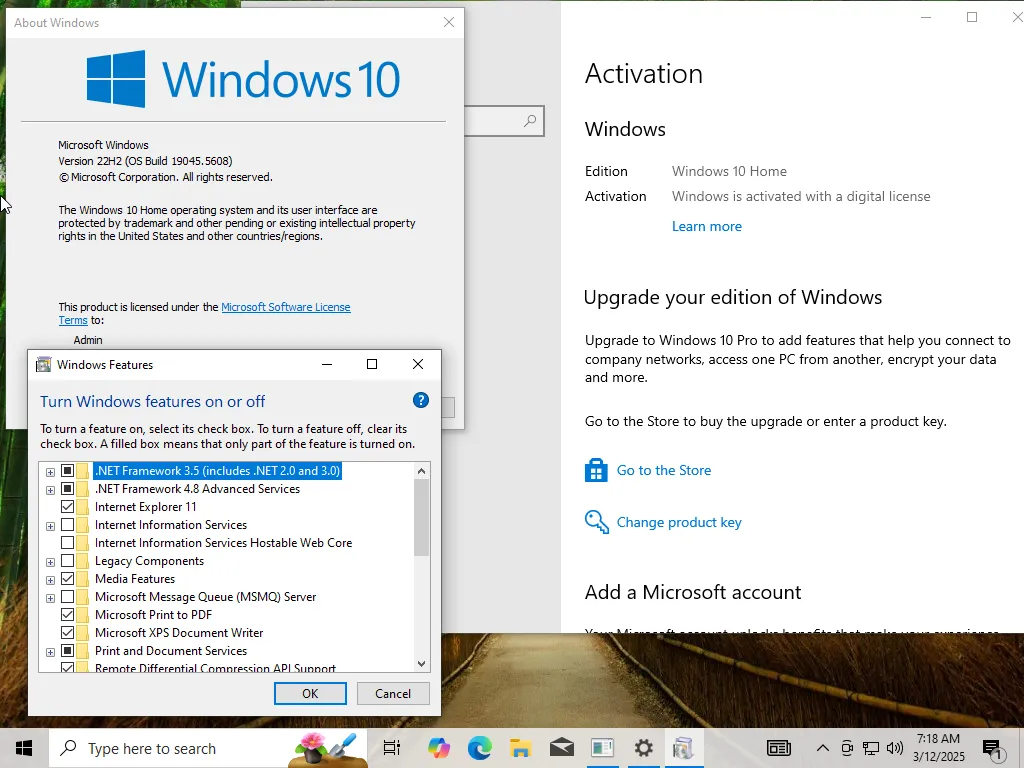Toggle Print and Document Services checkbox

(67, 650)
